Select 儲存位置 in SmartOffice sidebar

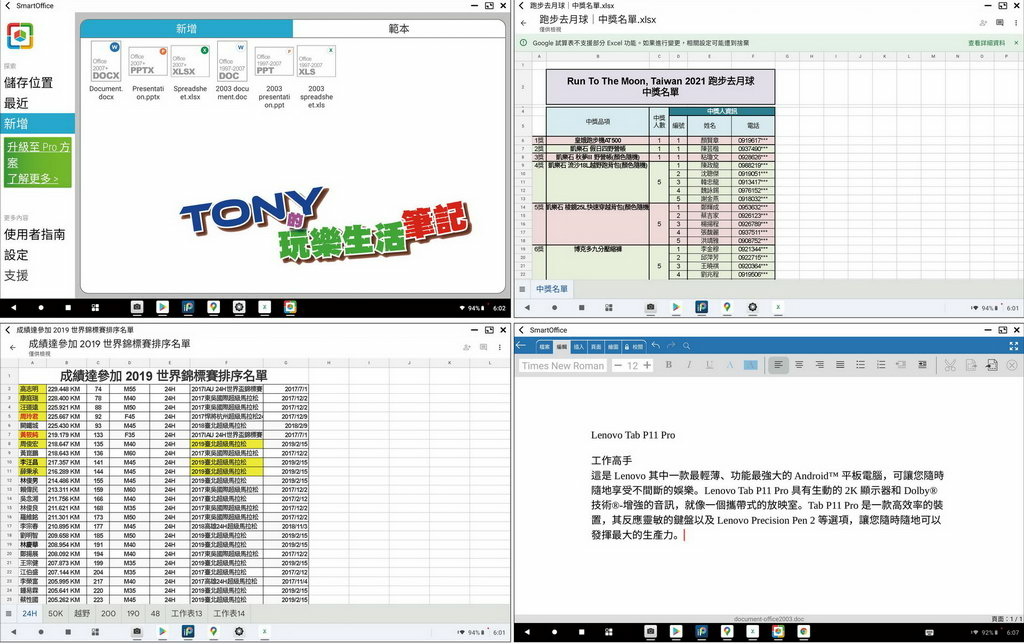[28, 82]
